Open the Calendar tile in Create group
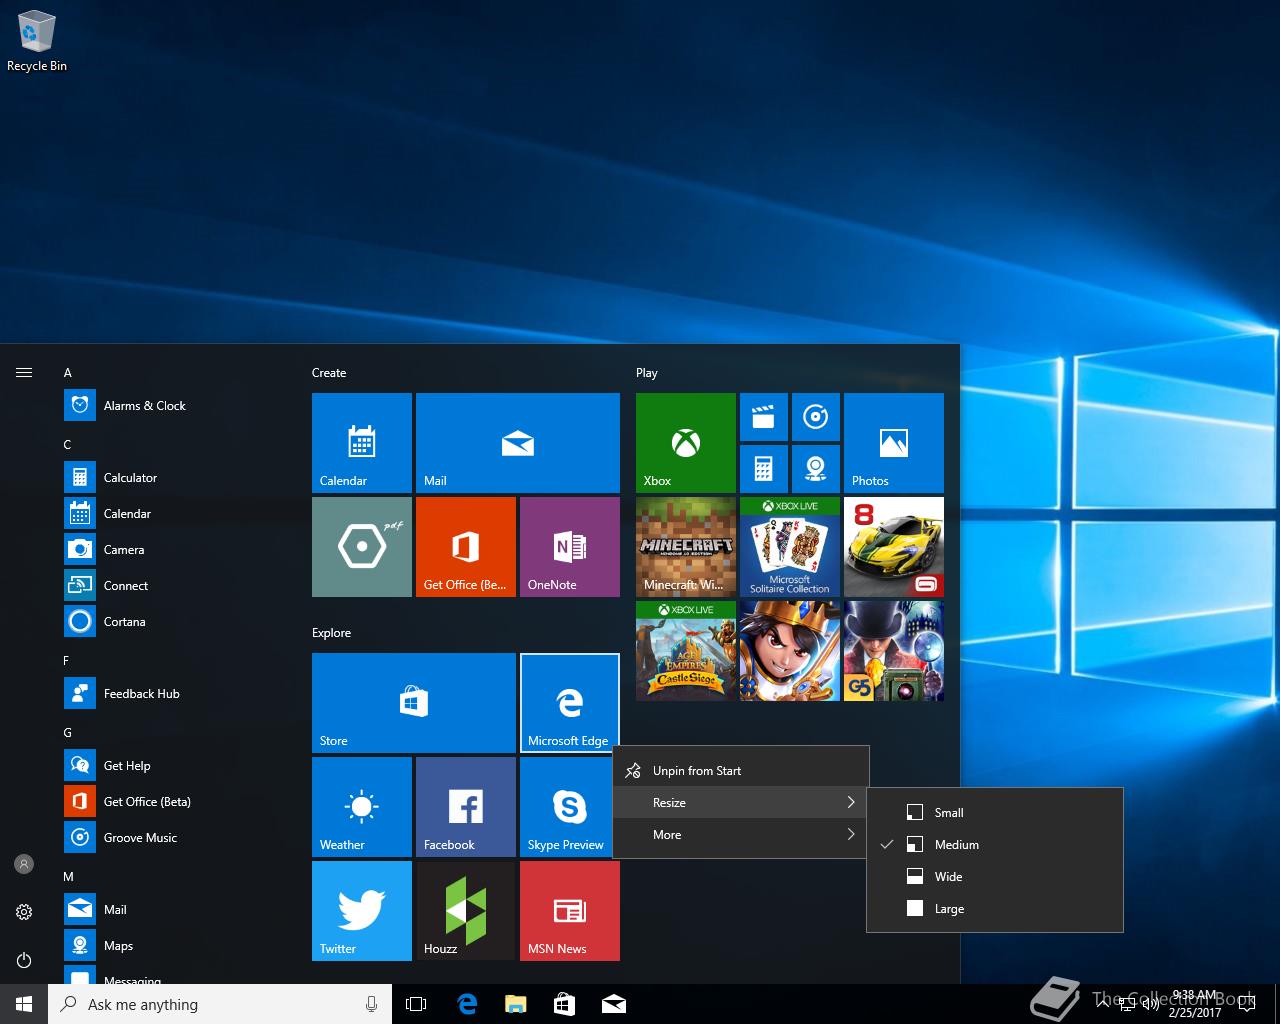 pyautogui.click(x=362, y=443)
